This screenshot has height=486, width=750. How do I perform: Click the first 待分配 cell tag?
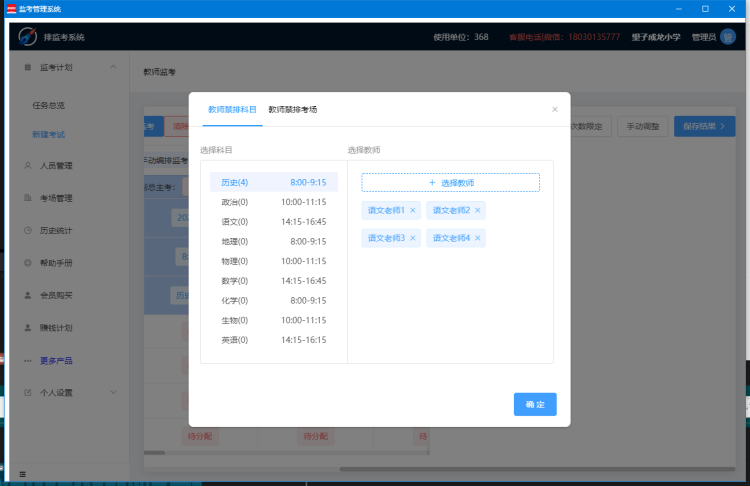point(200,436)
